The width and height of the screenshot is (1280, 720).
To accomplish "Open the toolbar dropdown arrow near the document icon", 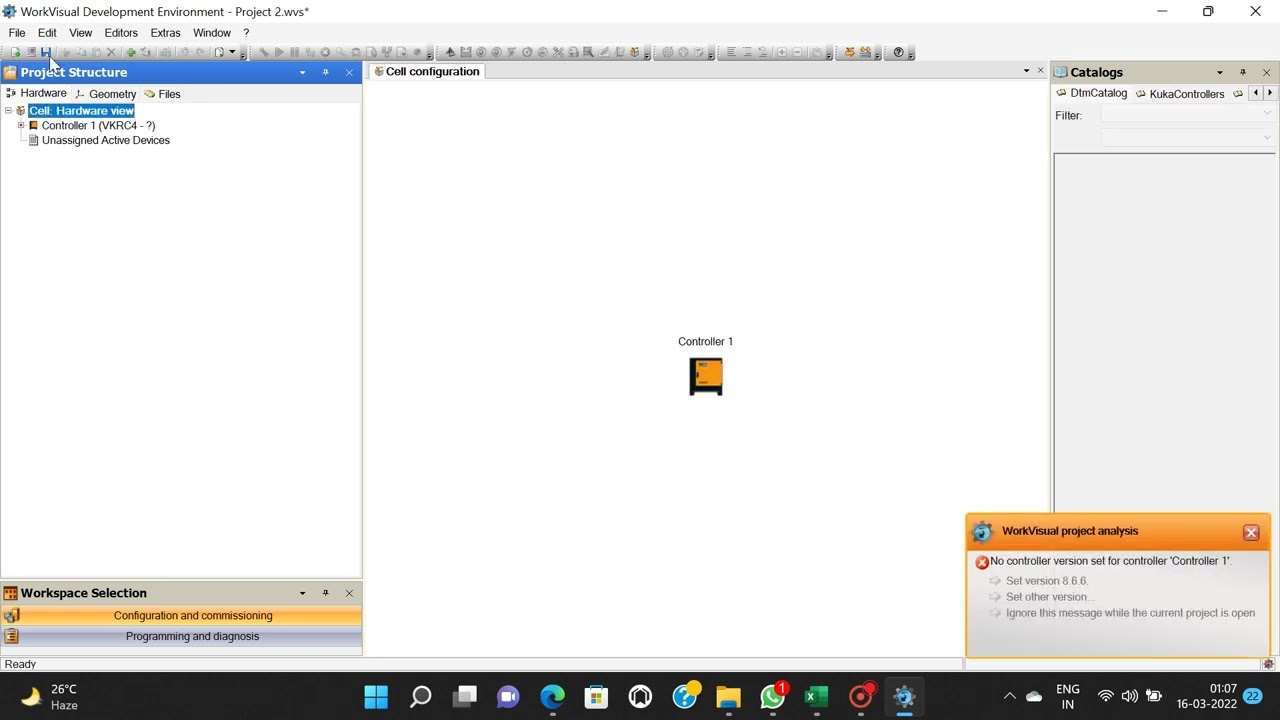I will point(232,52).
